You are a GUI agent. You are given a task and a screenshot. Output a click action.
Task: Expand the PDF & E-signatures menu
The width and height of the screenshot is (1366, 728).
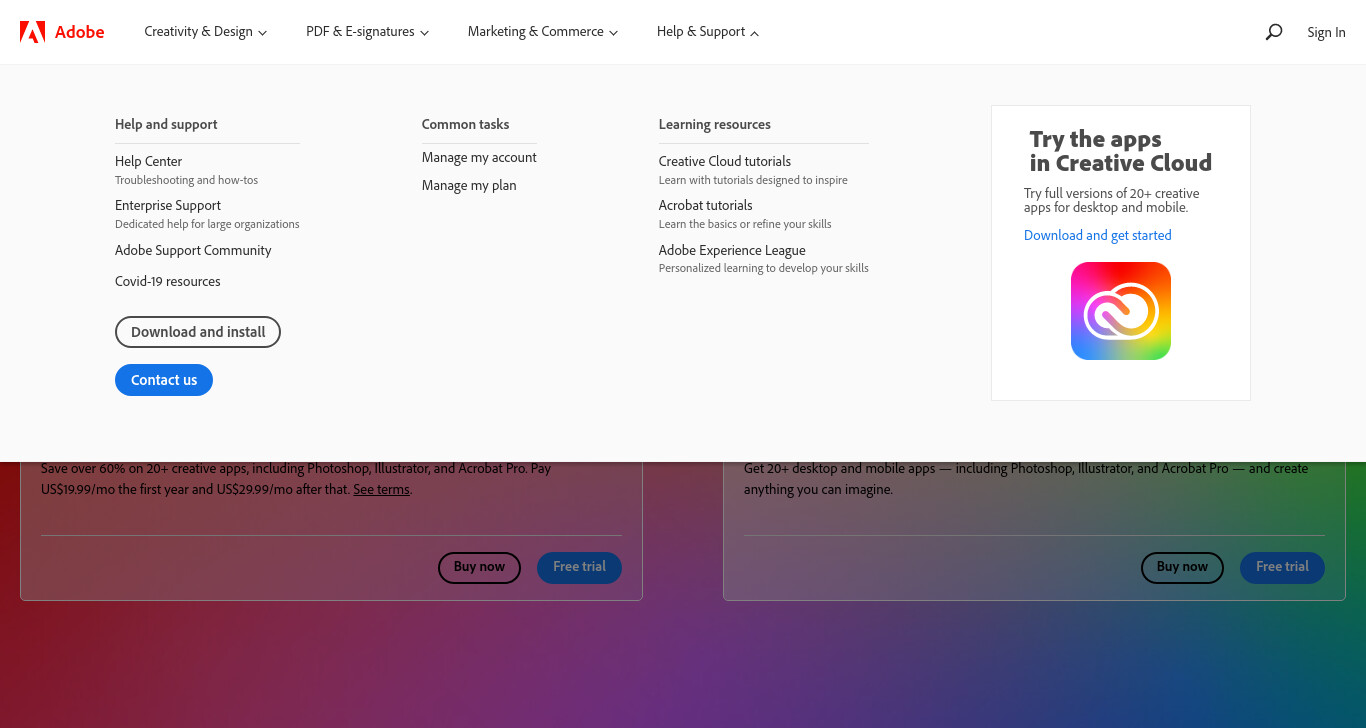[367, 32]
